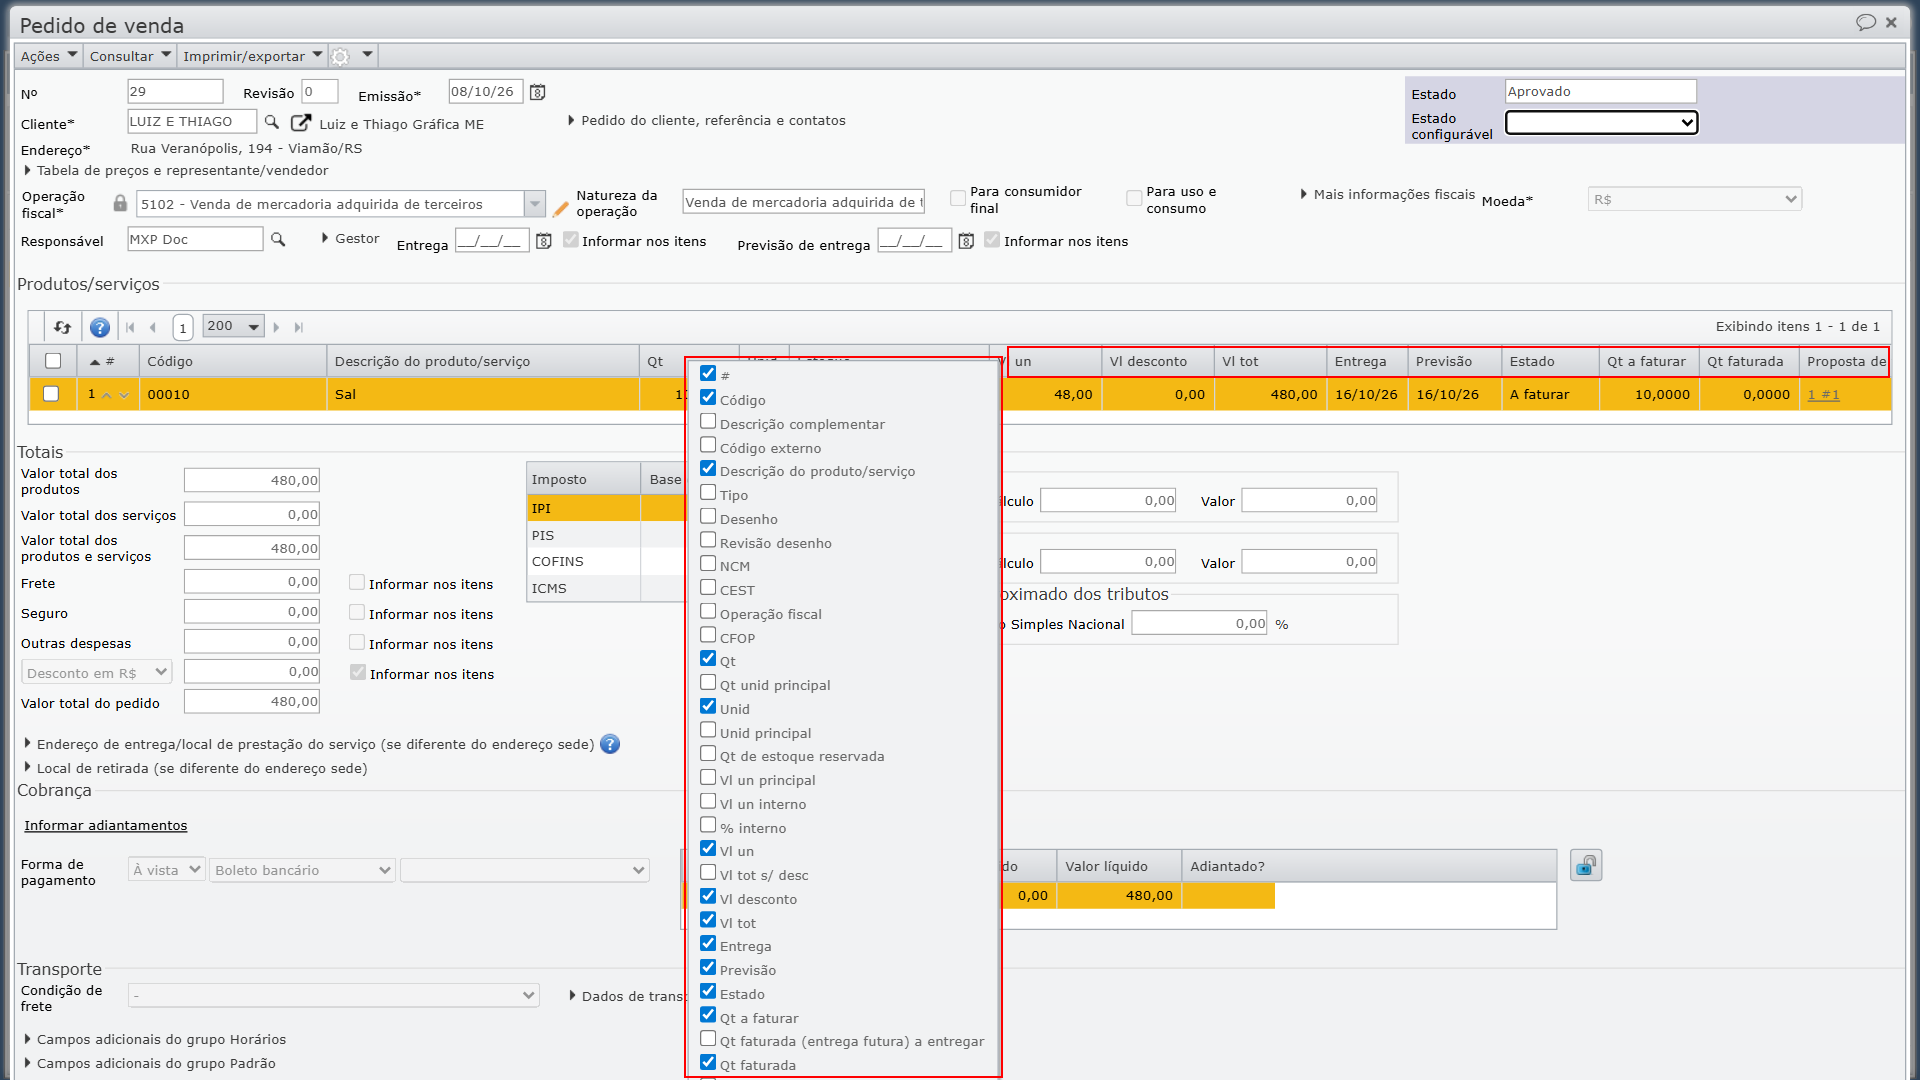
Task: Open the emission date calendar picker
Action: pos(538,92)
